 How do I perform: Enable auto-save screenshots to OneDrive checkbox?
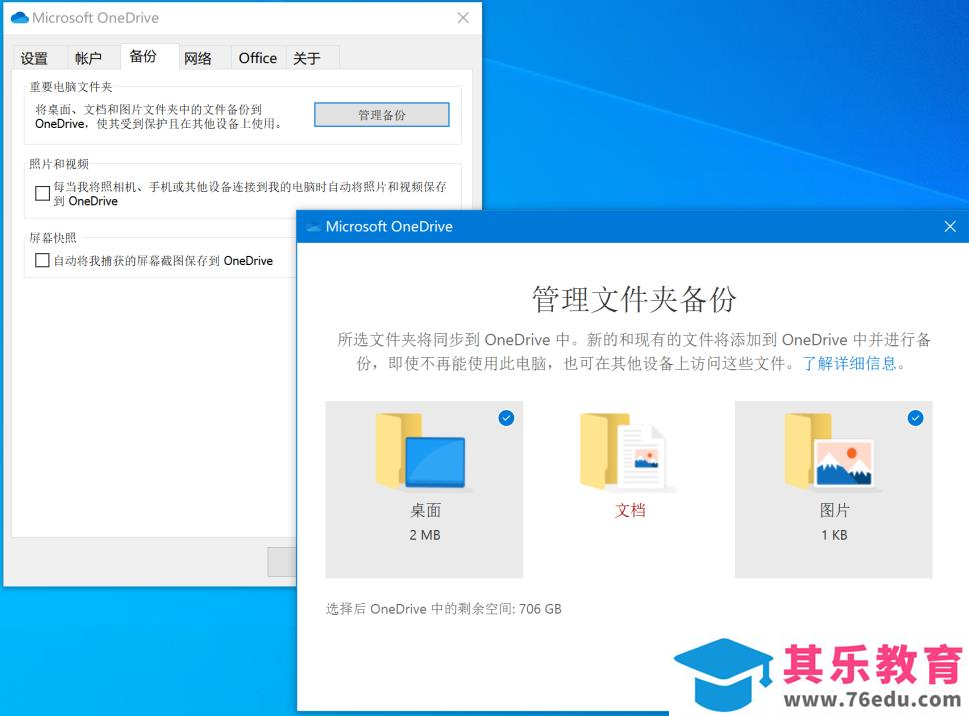coord(43,260)
